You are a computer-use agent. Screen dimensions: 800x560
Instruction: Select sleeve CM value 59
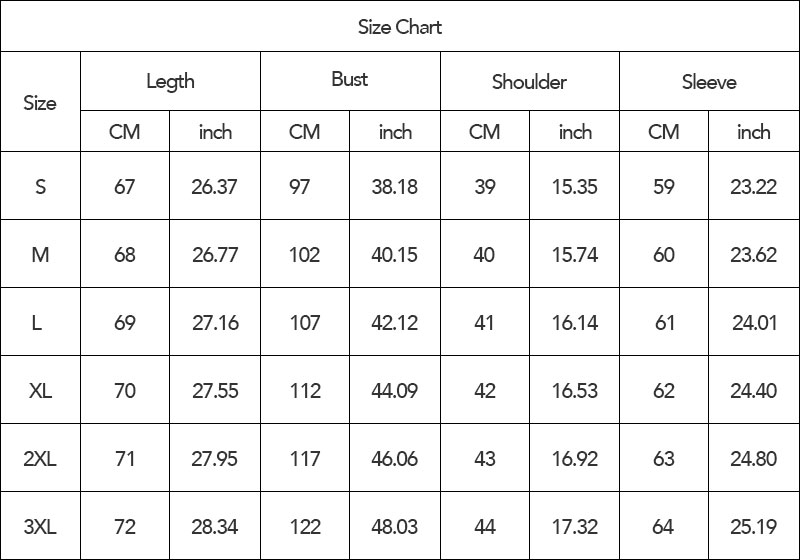664,186
